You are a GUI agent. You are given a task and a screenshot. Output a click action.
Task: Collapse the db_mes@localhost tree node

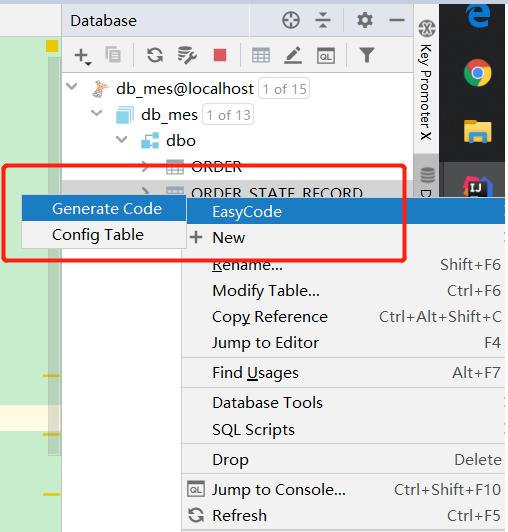[x=72, y=87]
